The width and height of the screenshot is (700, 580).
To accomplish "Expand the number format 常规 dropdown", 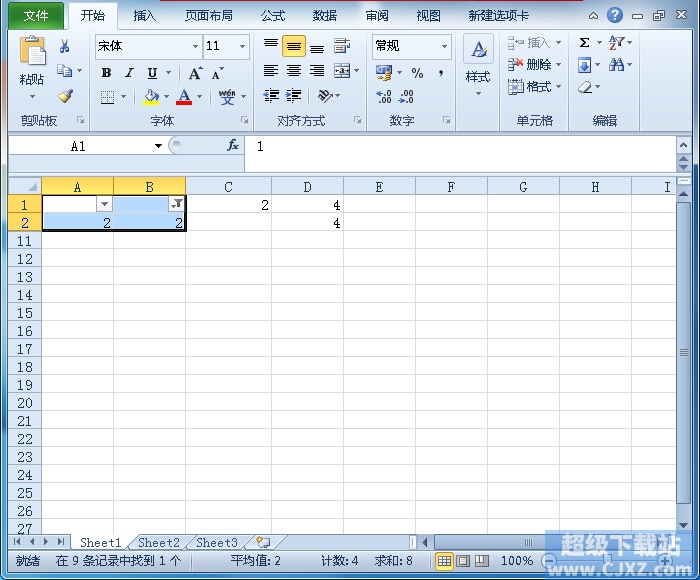I will pyautogui.click(x=444, y=46).
